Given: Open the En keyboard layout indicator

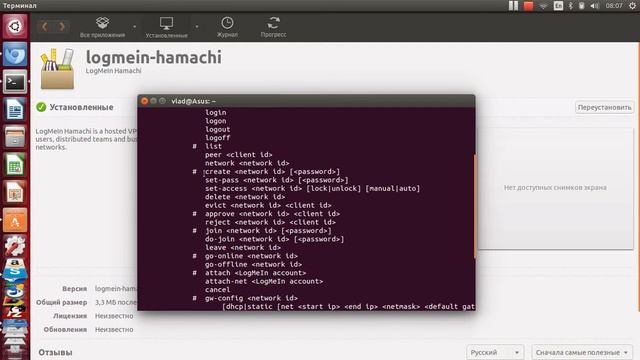Looking at the screenshot, I should (x=558, y=6).
